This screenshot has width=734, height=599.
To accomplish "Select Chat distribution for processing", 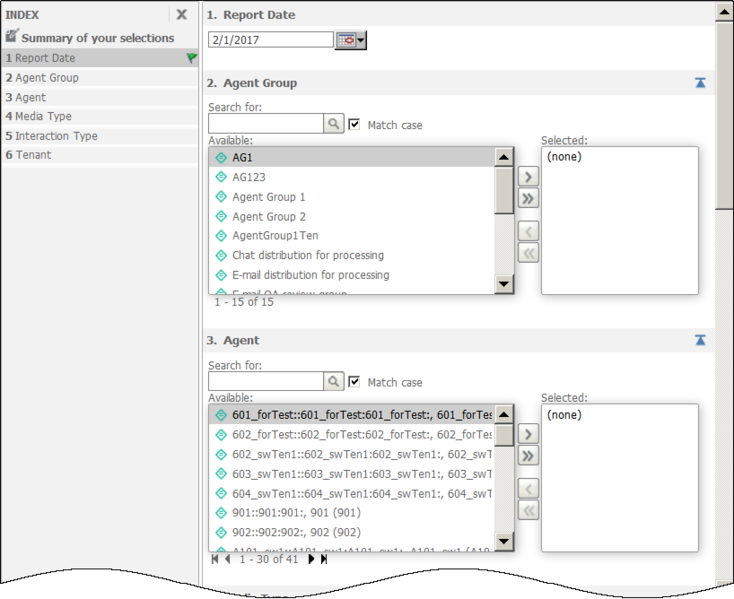I will [352, 255].
